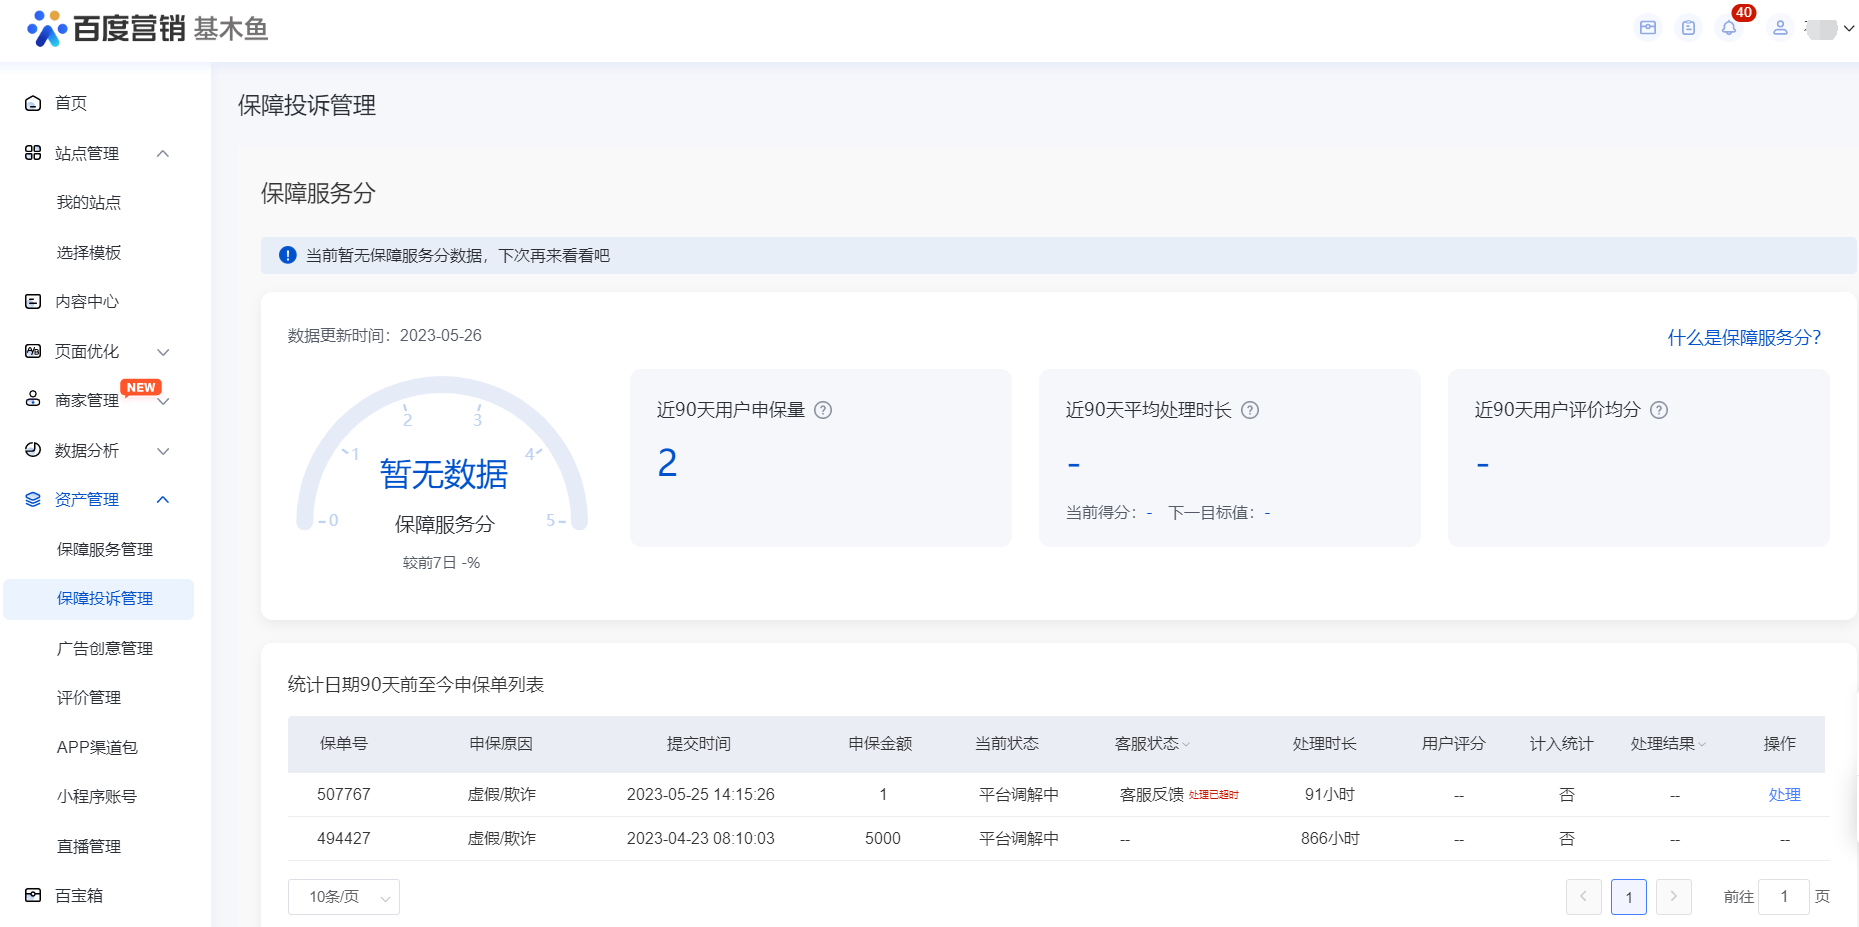Expand the 页面优化 sidebar section
This screenshot has width=1859, height=927.
pos(163,352)
